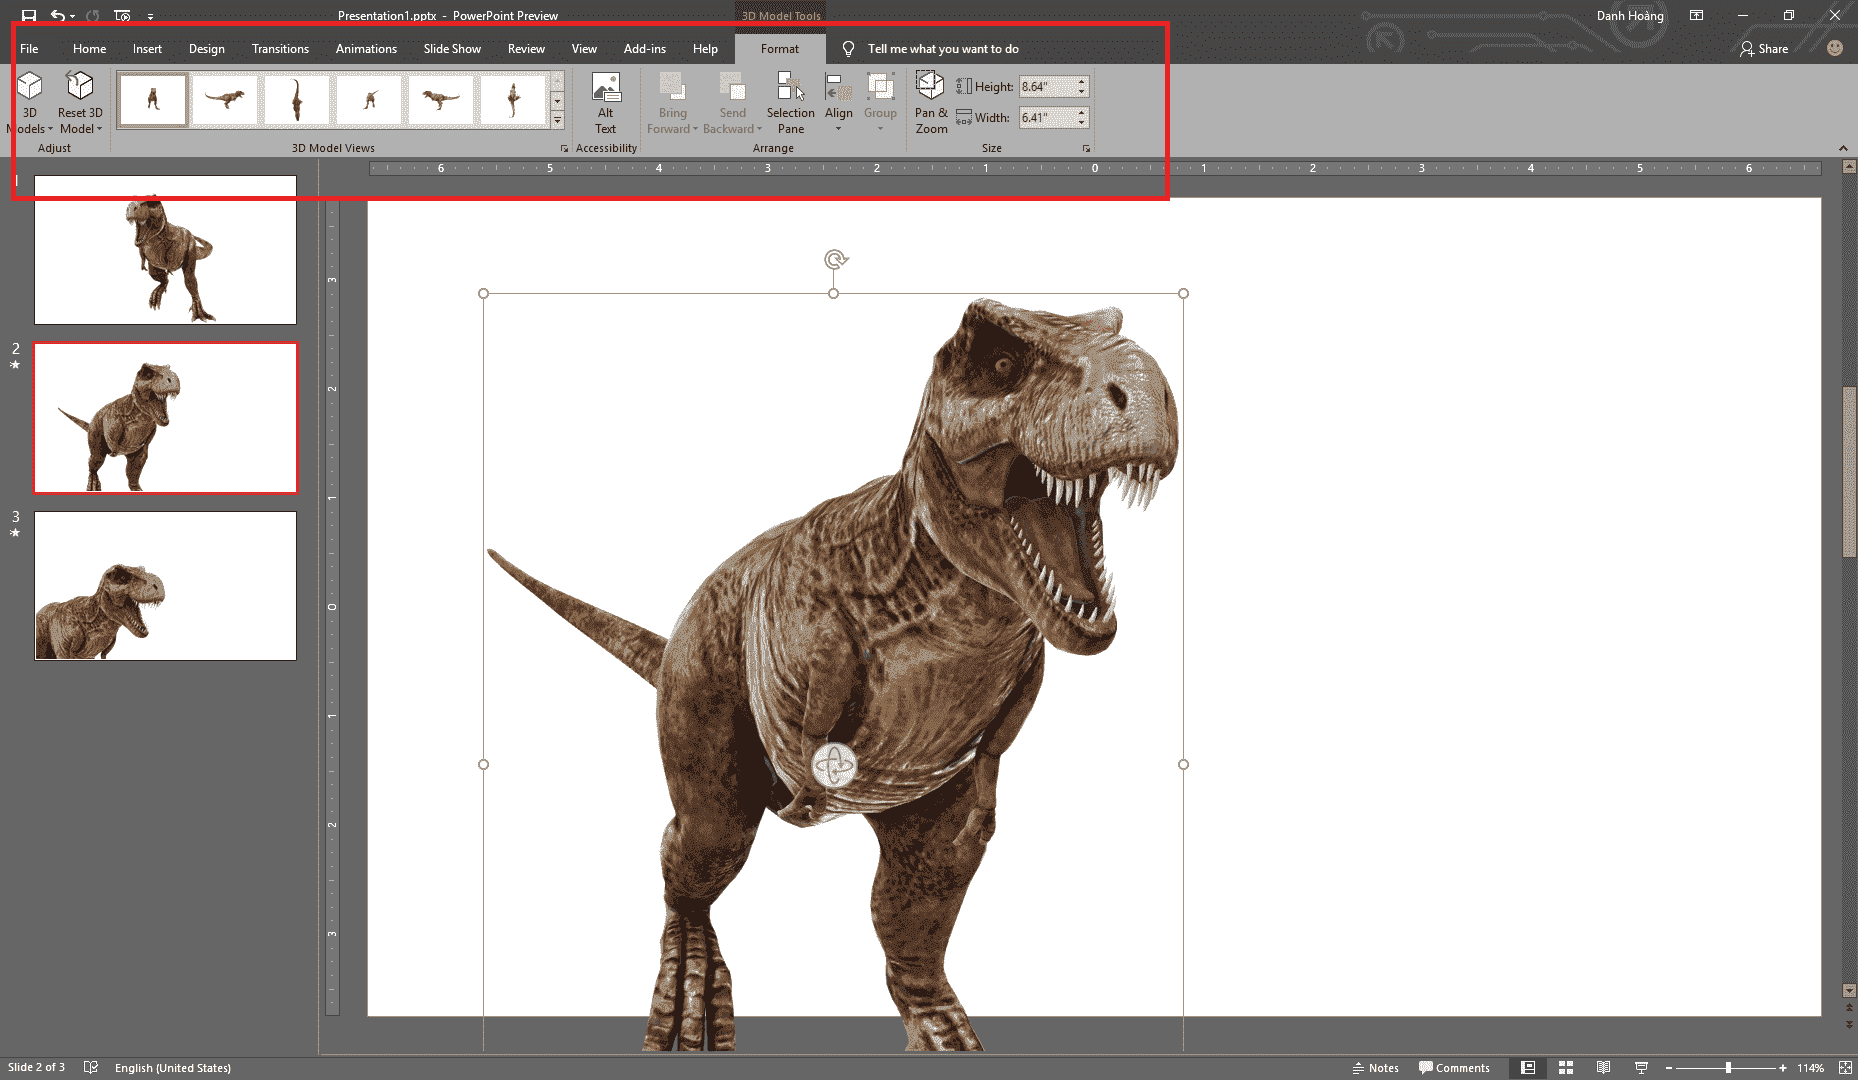Click the Share button
This screenshot has height=1080, width=1858.
(1764, 49)
